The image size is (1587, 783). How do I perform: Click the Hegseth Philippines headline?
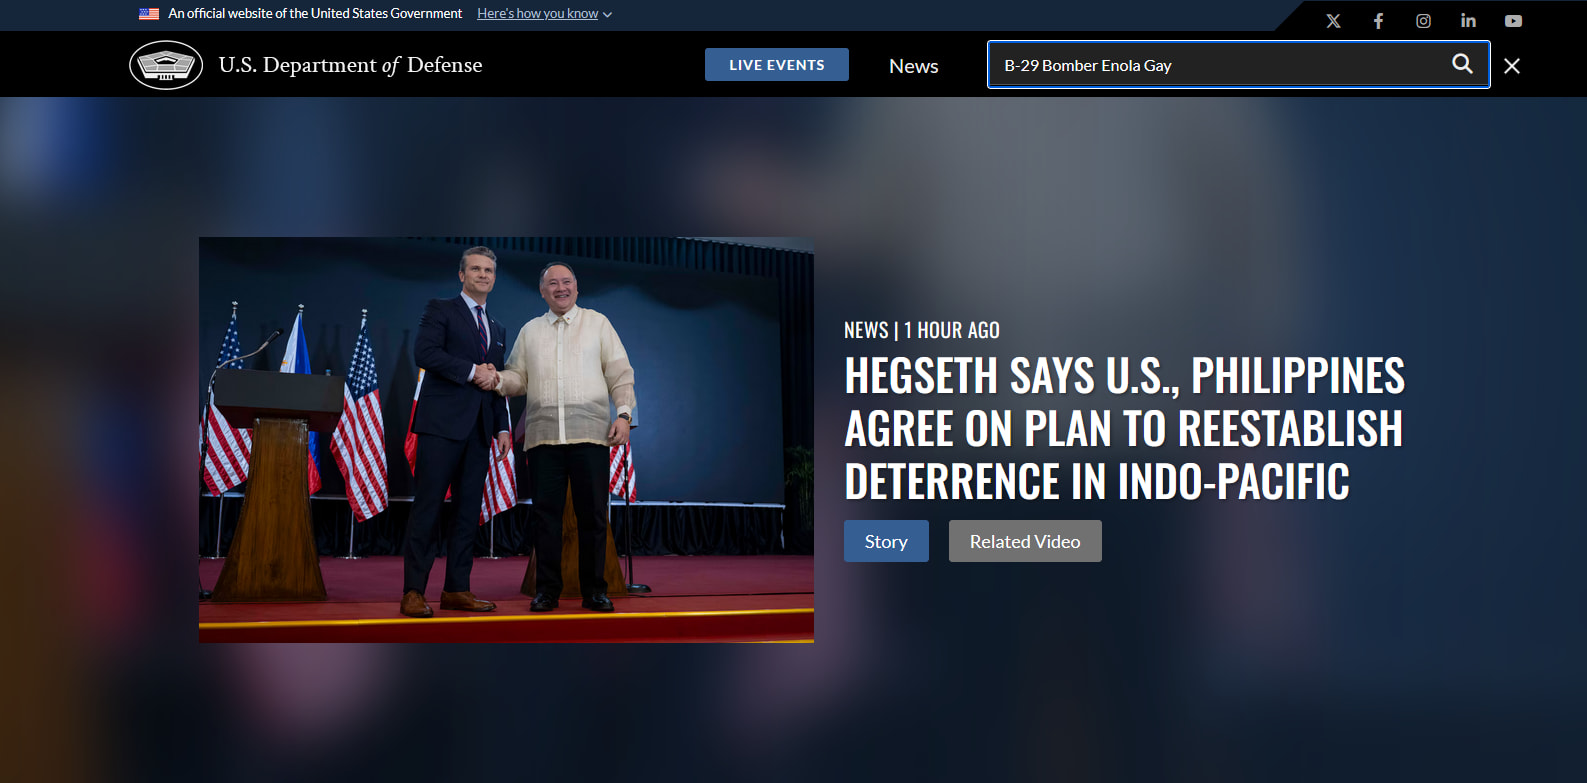(x=1124, y=428)
